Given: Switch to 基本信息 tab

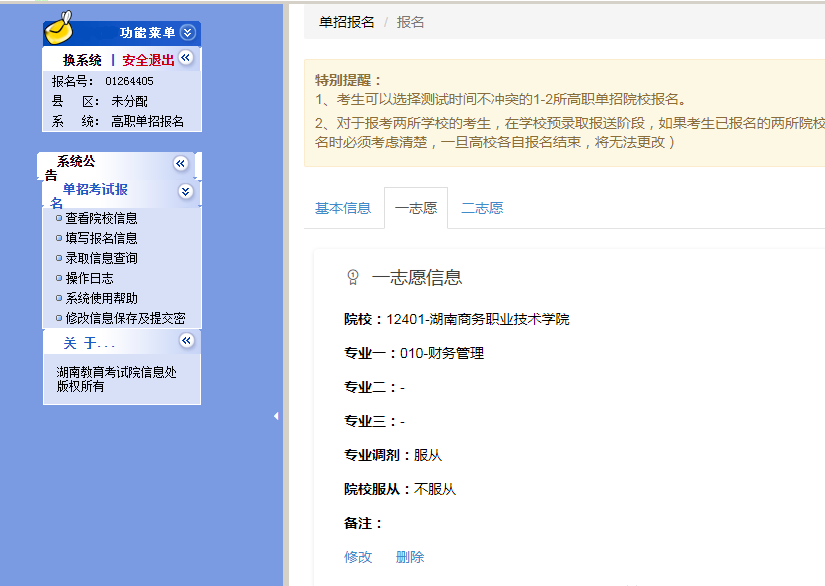Looking at the screenshot, I should (343, 208).
